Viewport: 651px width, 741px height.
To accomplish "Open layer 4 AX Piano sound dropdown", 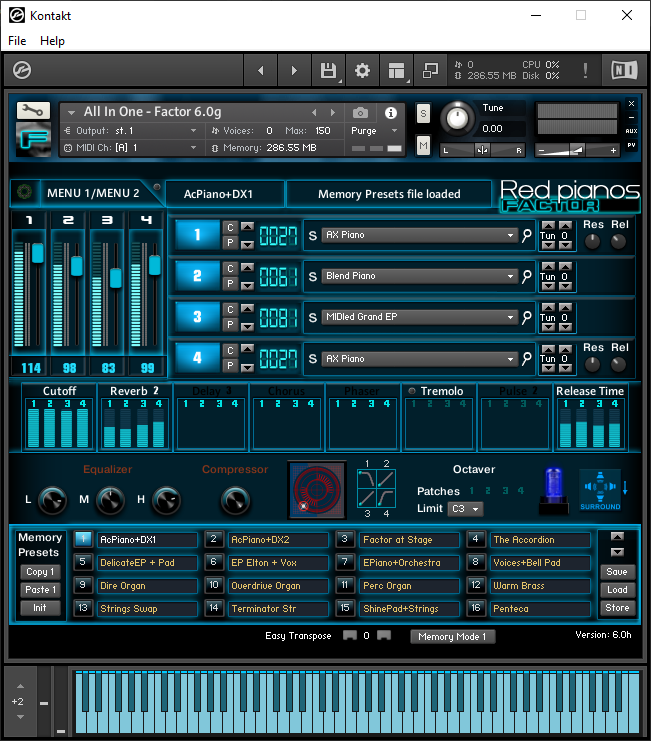I will [420, 359].
